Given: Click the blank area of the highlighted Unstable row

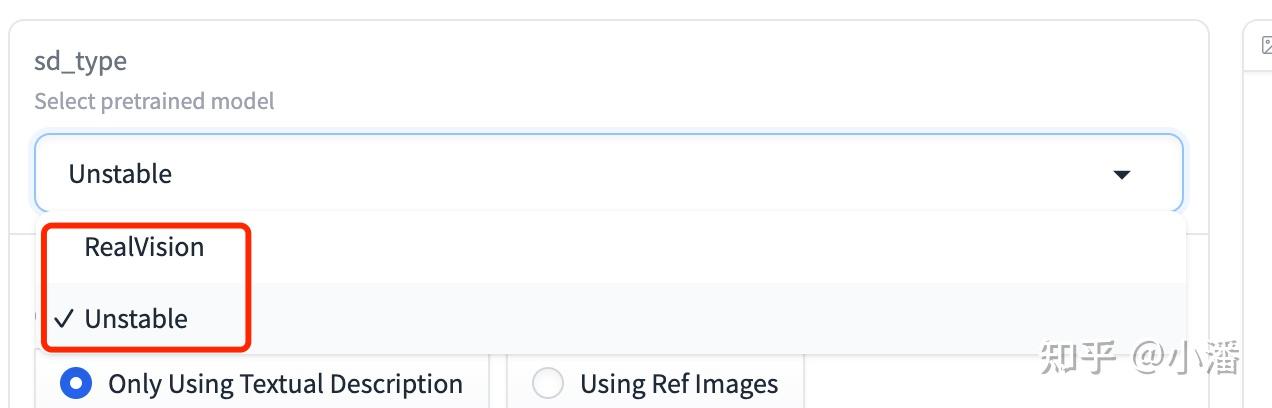Looking at the screenshot, I should pos(700,319).
